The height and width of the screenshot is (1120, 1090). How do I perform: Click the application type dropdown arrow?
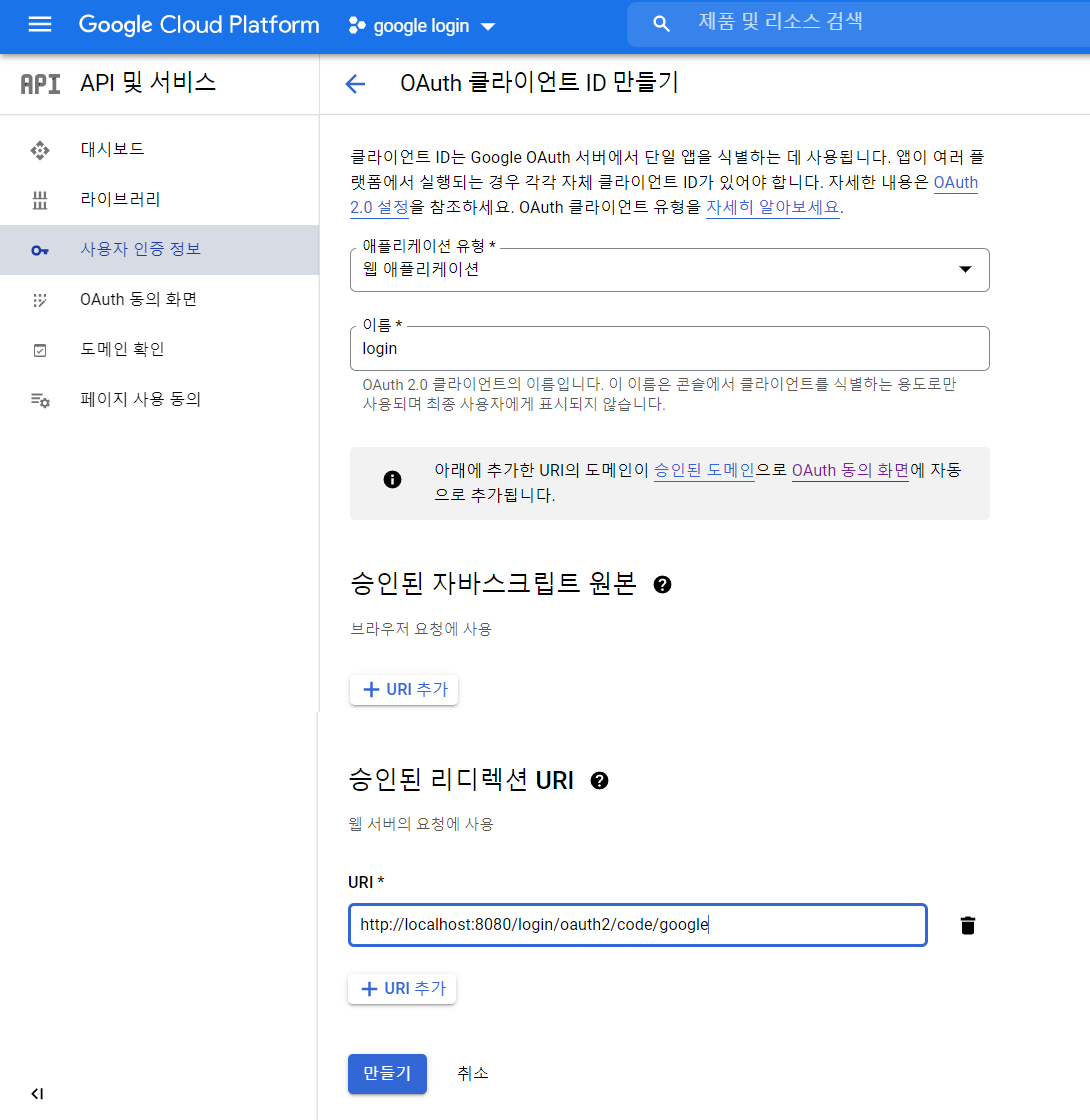point(965,269)
